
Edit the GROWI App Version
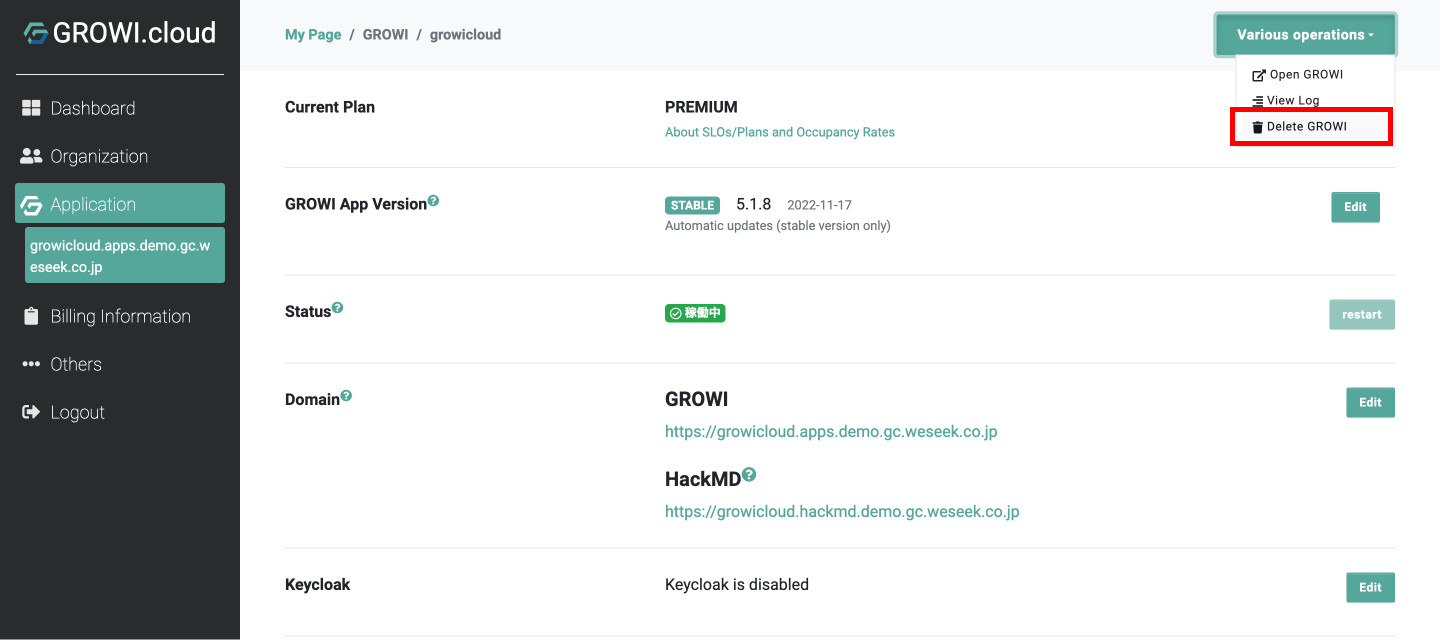click(x=1355, y=207)
